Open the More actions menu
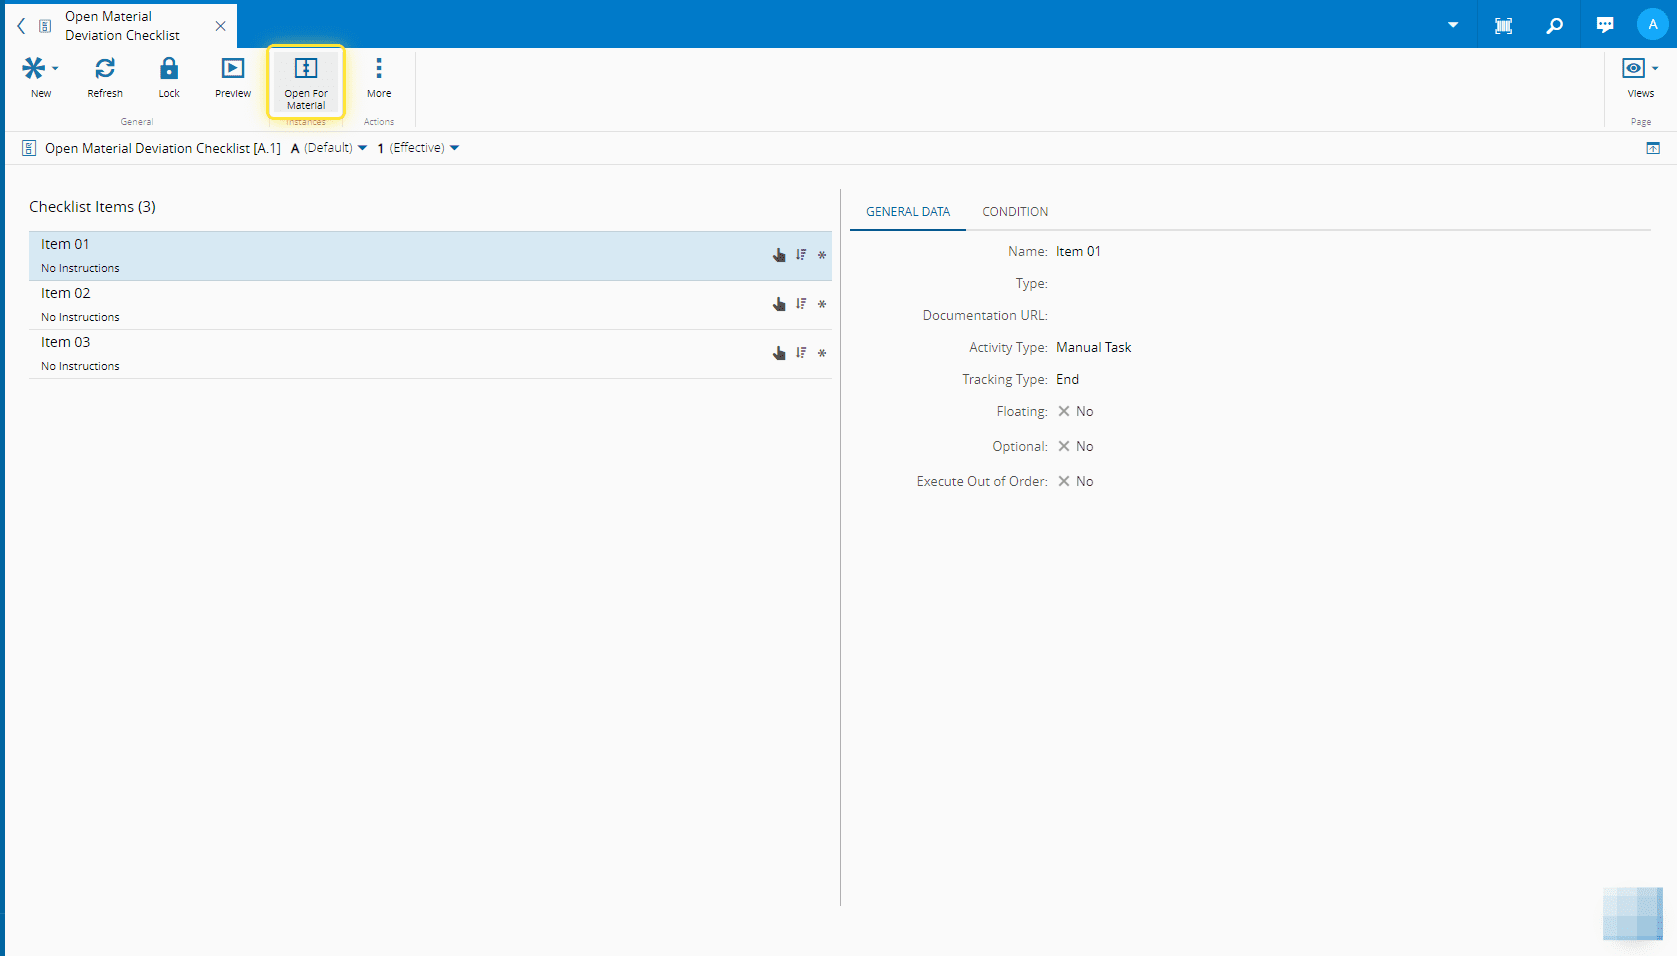 click(x=379, y=69)
